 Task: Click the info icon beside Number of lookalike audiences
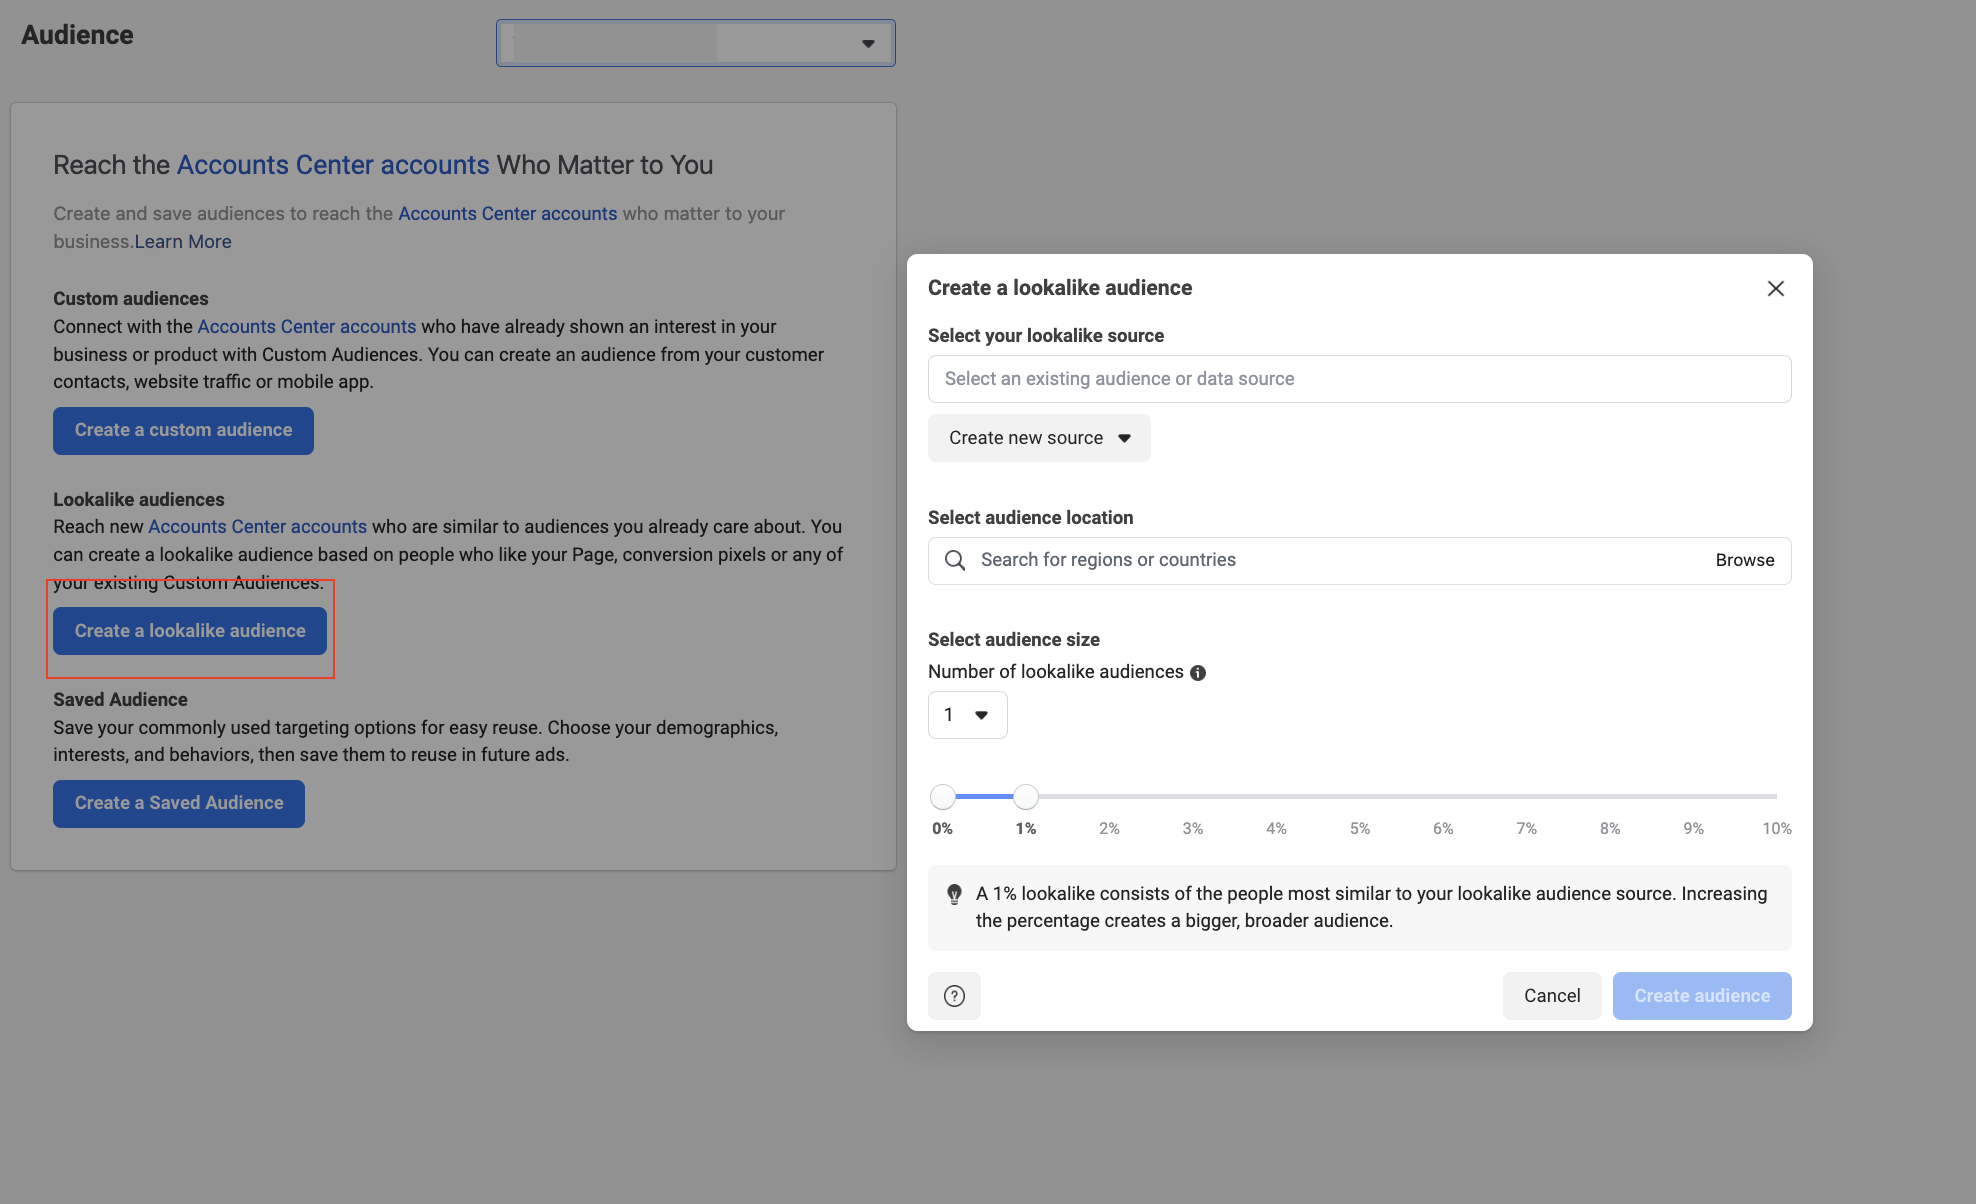[x=1198, y=673]
